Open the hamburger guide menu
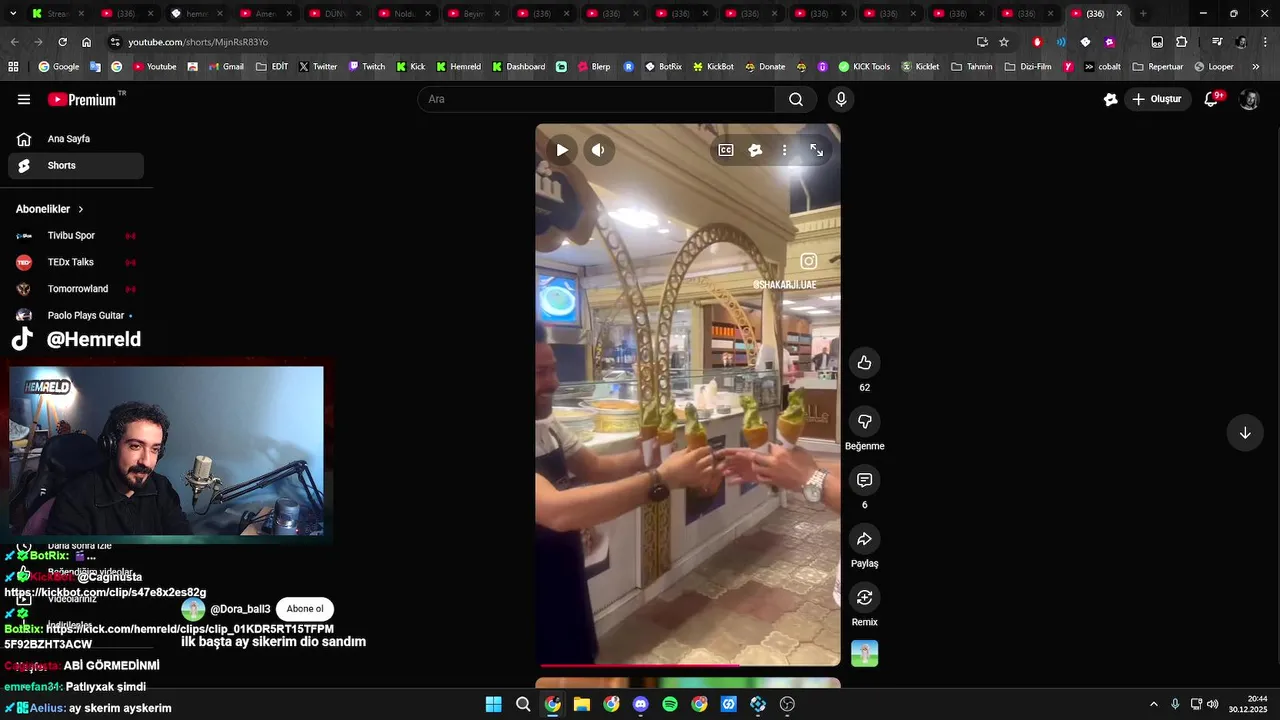Screen dimensions: 1280x720 click(24, 99)
